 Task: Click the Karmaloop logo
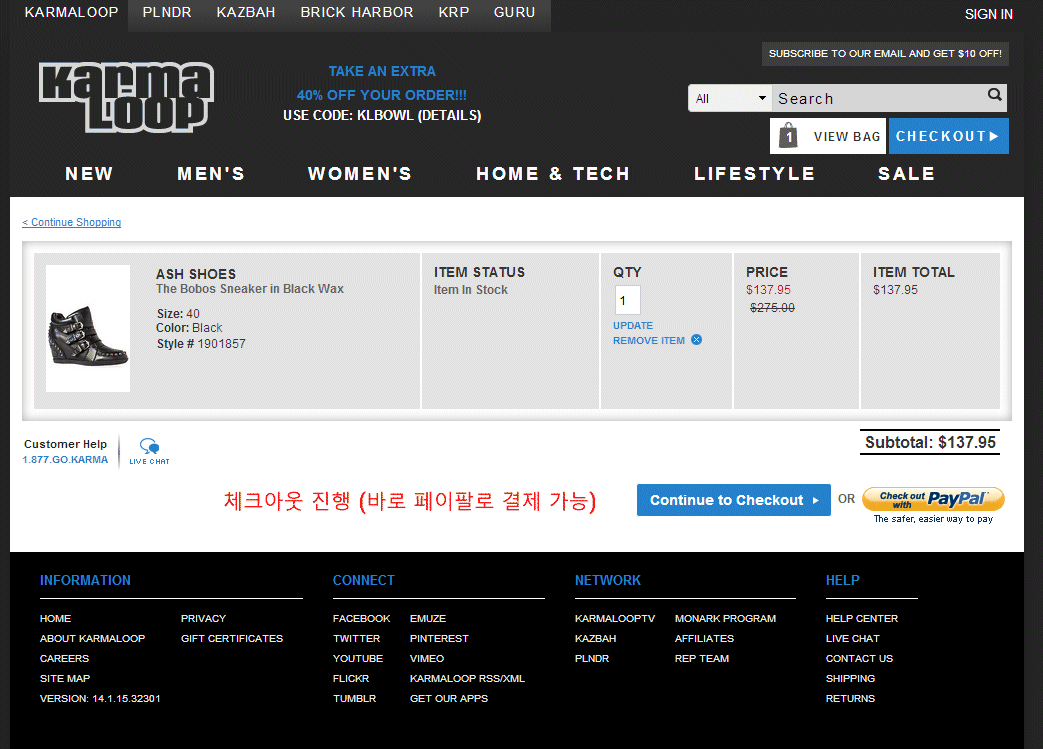(126, 97)
